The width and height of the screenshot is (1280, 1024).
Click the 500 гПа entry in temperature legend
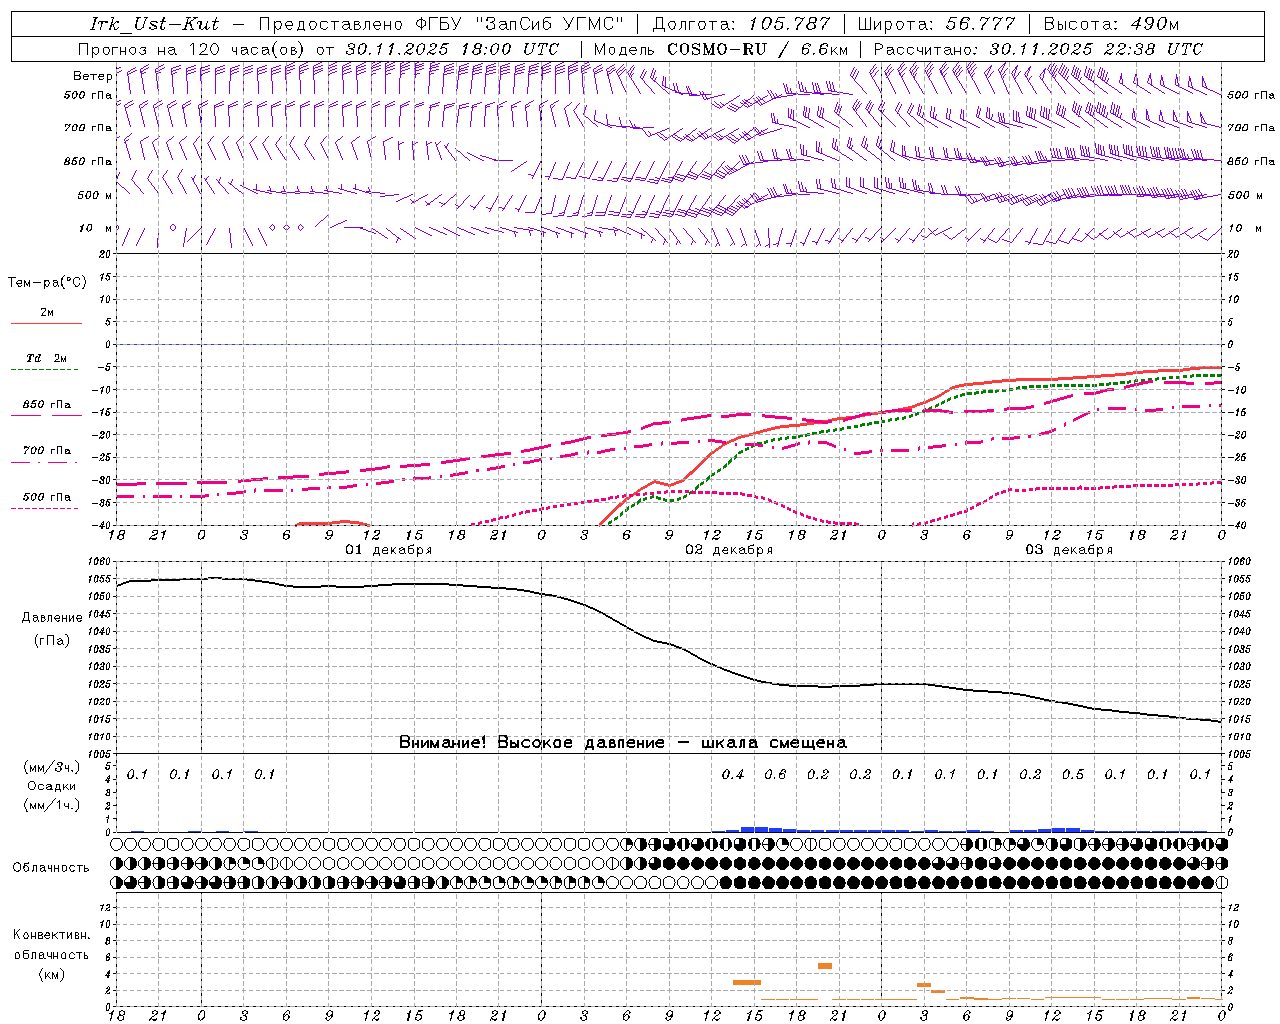[x=47, y=497]
